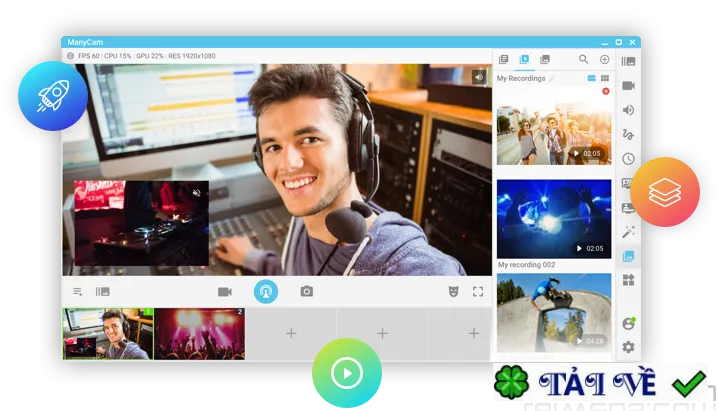Open settings gear in sidebar
This screenshot has height=411, width=718.
point(628,347)
